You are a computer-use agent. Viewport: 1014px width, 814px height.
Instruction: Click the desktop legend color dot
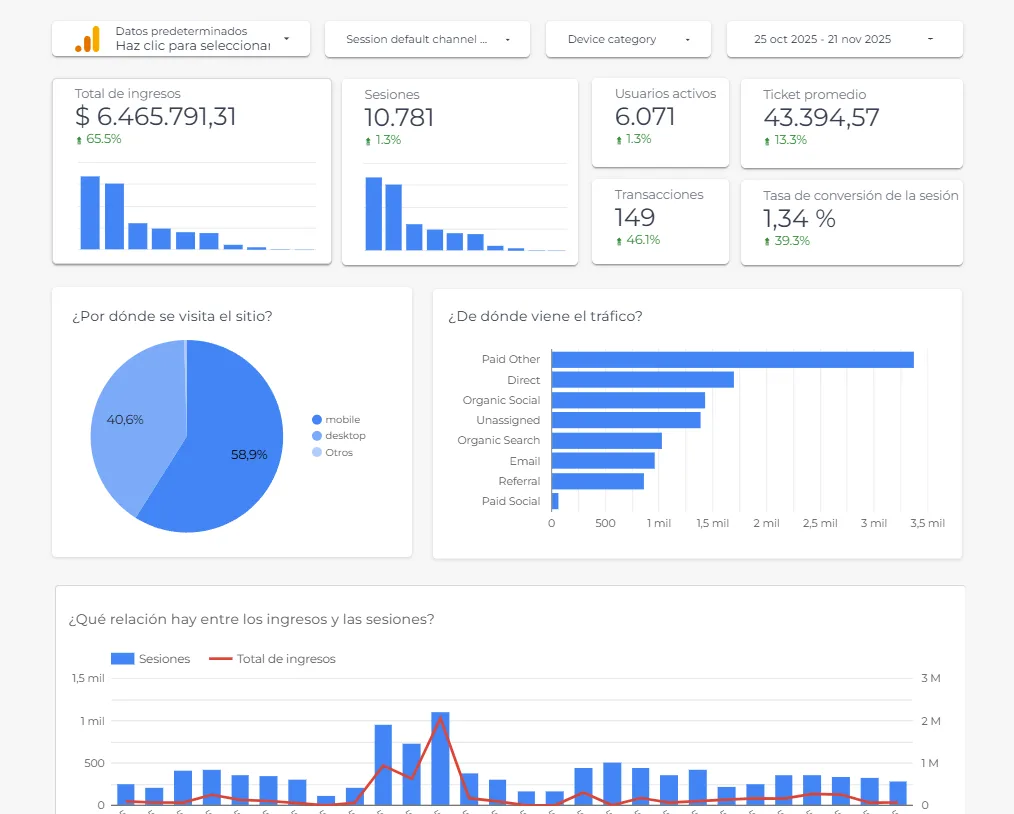click(317, 436)
